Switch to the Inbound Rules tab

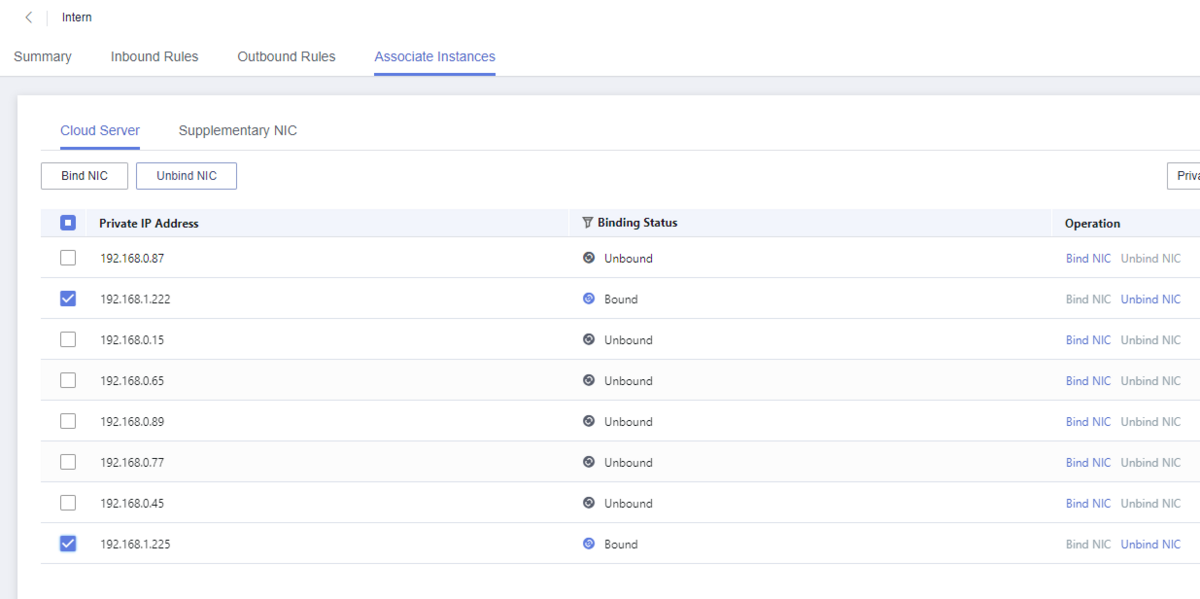(x=154, y=57)
